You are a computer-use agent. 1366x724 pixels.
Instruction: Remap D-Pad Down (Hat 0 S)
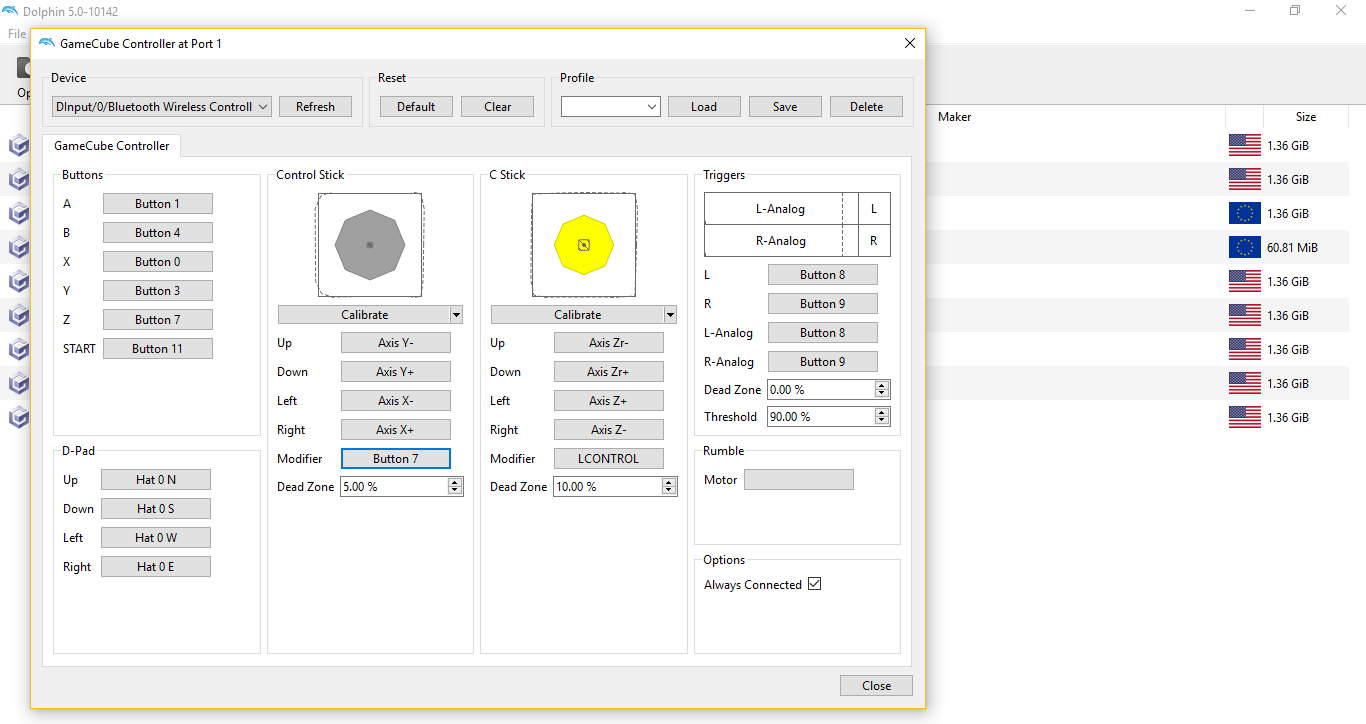coord(156,508)
